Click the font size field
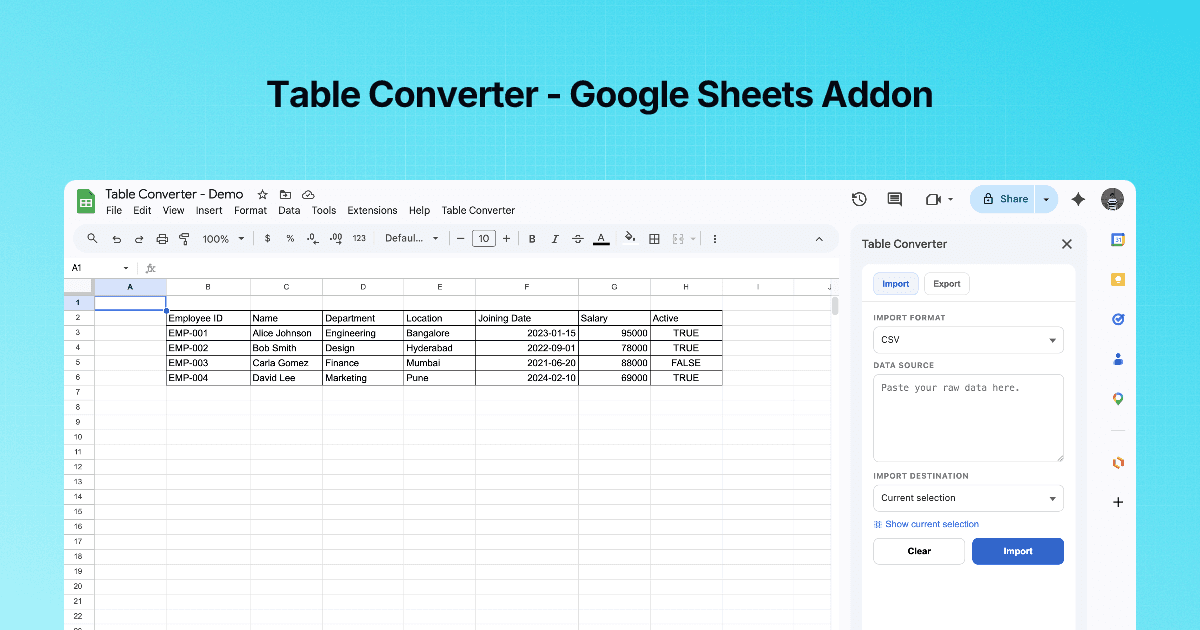1200x630 pixels. click(x=484, y=239)
